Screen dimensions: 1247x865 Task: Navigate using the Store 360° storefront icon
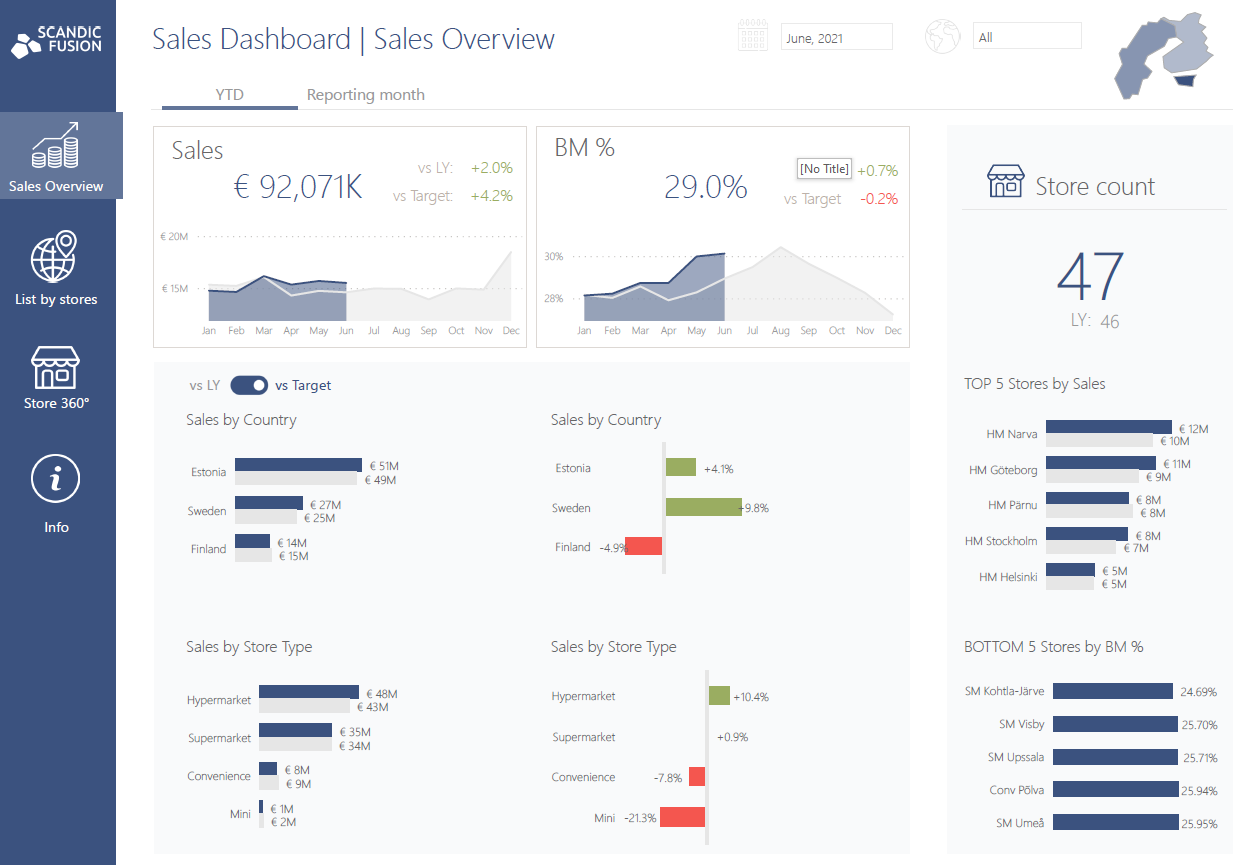55,366
